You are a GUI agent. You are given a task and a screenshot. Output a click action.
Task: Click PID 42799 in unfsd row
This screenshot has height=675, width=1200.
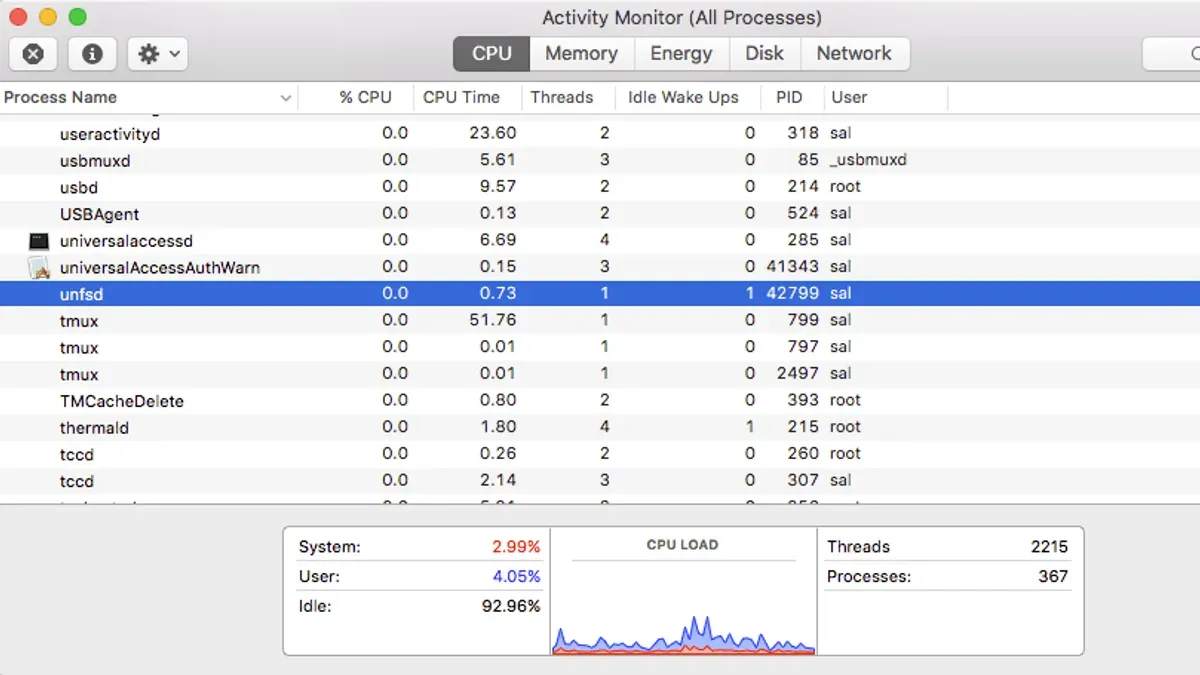pyautogui.click(x=792, y=294)
